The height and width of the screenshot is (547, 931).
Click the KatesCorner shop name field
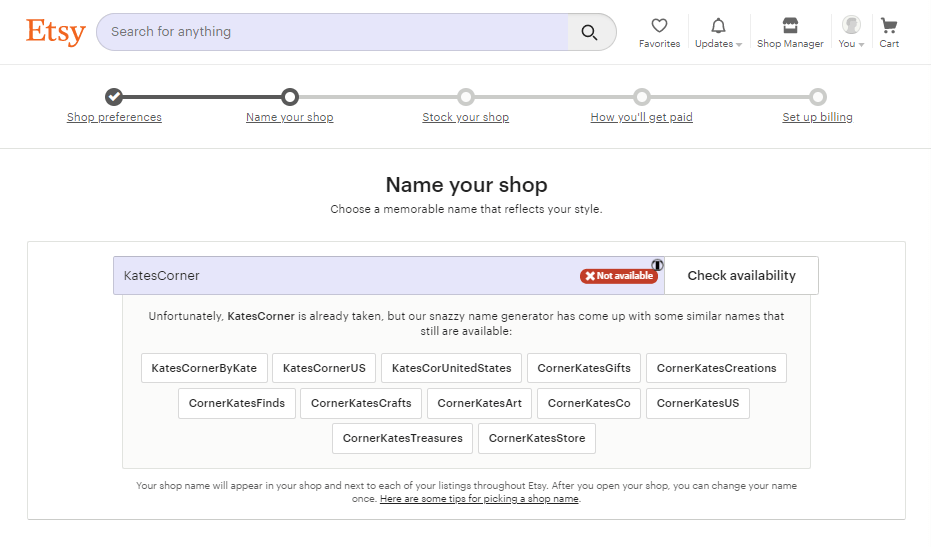(x=389, y=276)
